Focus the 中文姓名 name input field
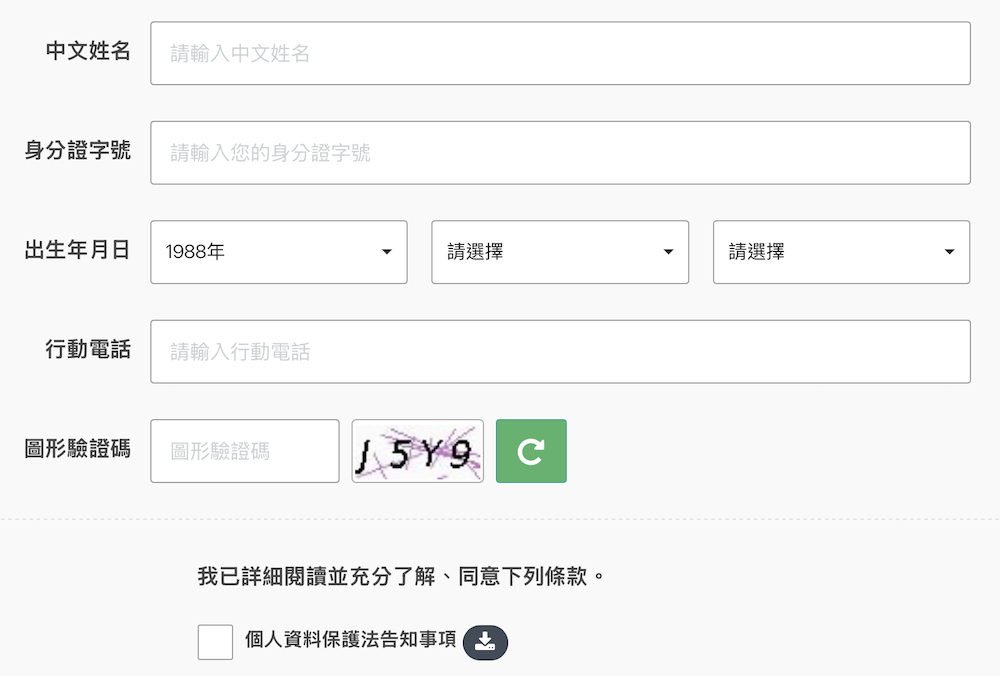 (560, 53)
